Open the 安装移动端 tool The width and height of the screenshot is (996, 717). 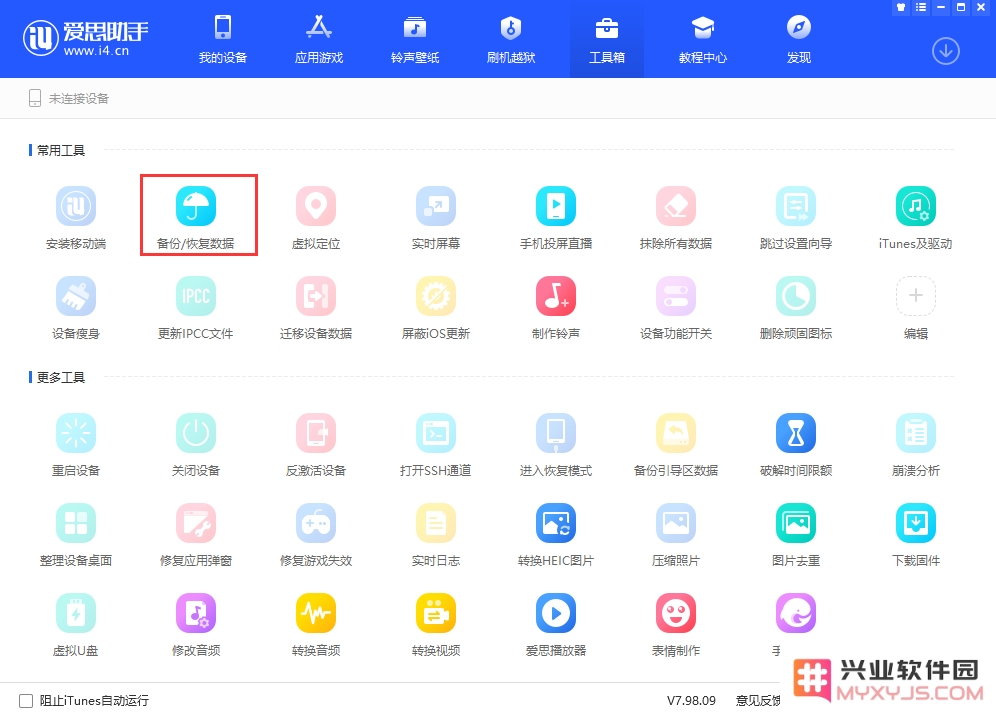(x=76, y=218)
